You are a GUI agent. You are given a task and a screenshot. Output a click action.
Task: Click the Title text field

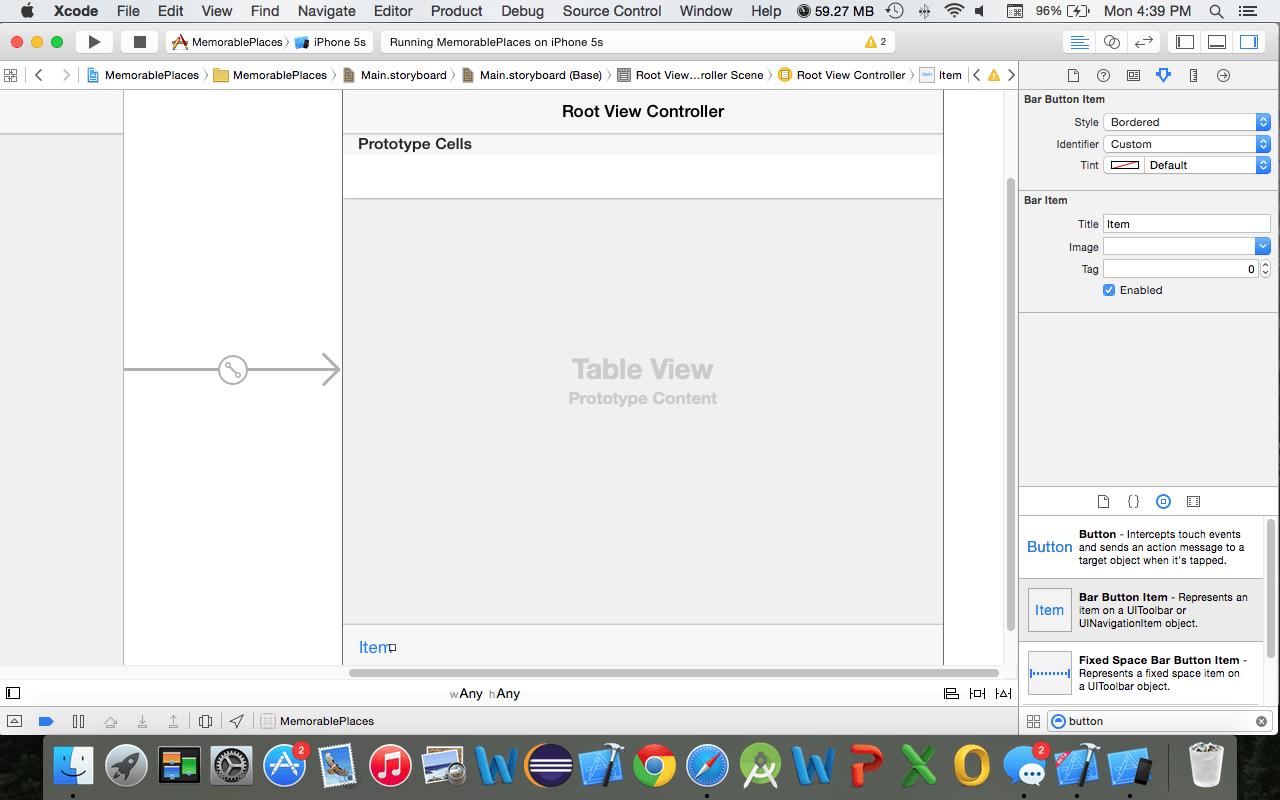tap(1186, 224)
